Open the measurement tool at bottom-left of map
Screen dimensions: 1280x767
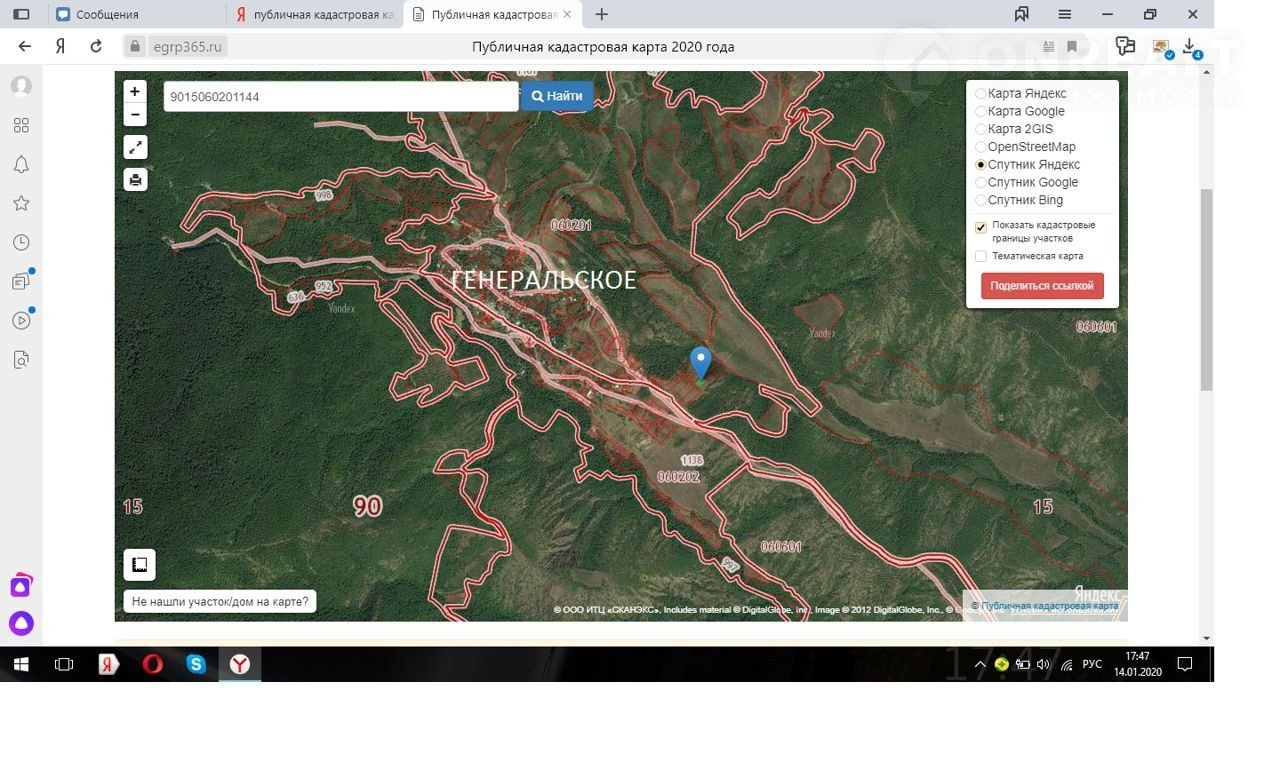(x=140, y=565)
